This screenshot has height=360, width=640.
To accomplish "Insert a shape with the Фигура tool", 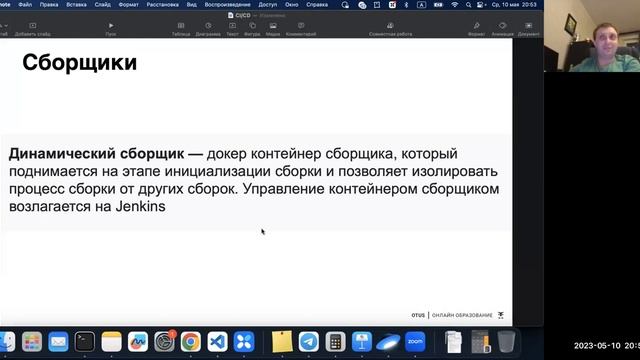I will coord(252,29).
